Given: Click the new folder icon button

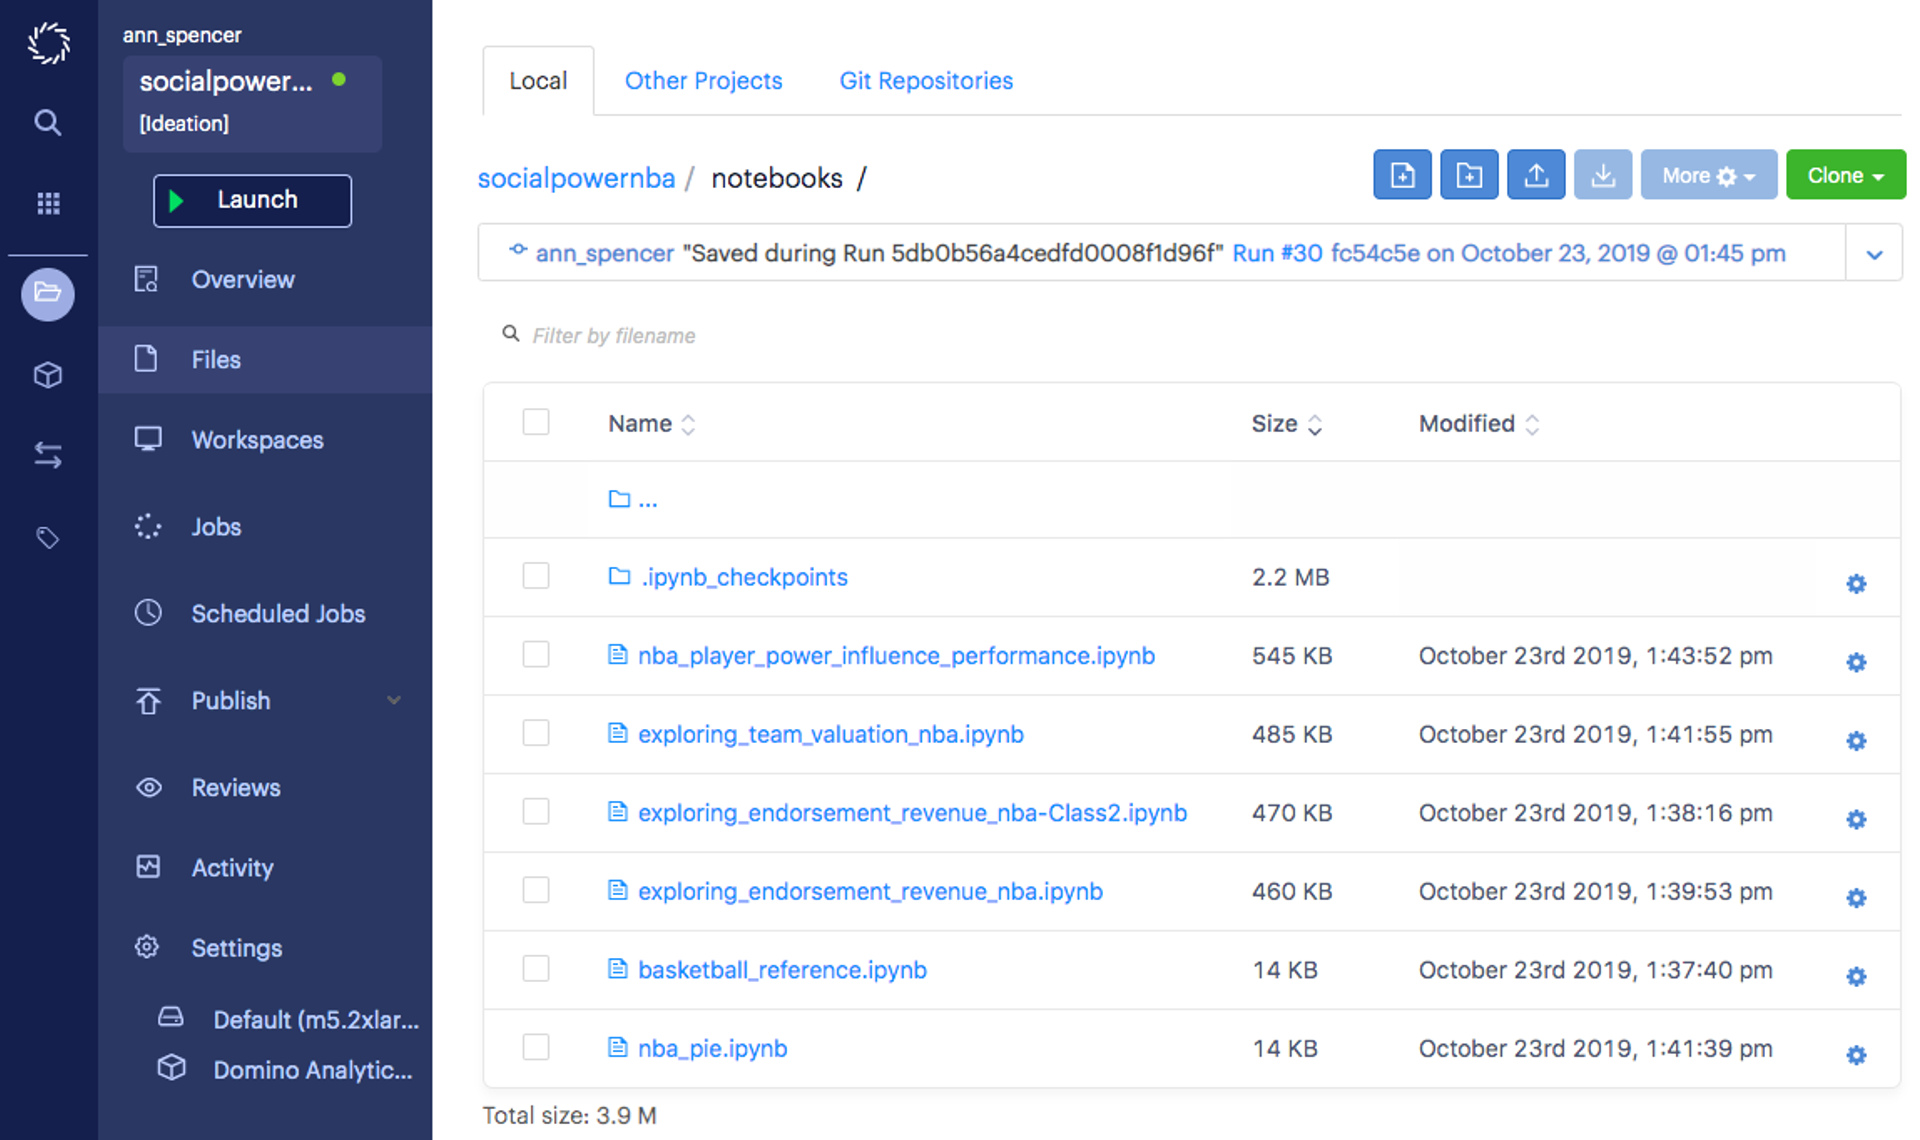Looking at the screenshot, I should (1469, 175).
